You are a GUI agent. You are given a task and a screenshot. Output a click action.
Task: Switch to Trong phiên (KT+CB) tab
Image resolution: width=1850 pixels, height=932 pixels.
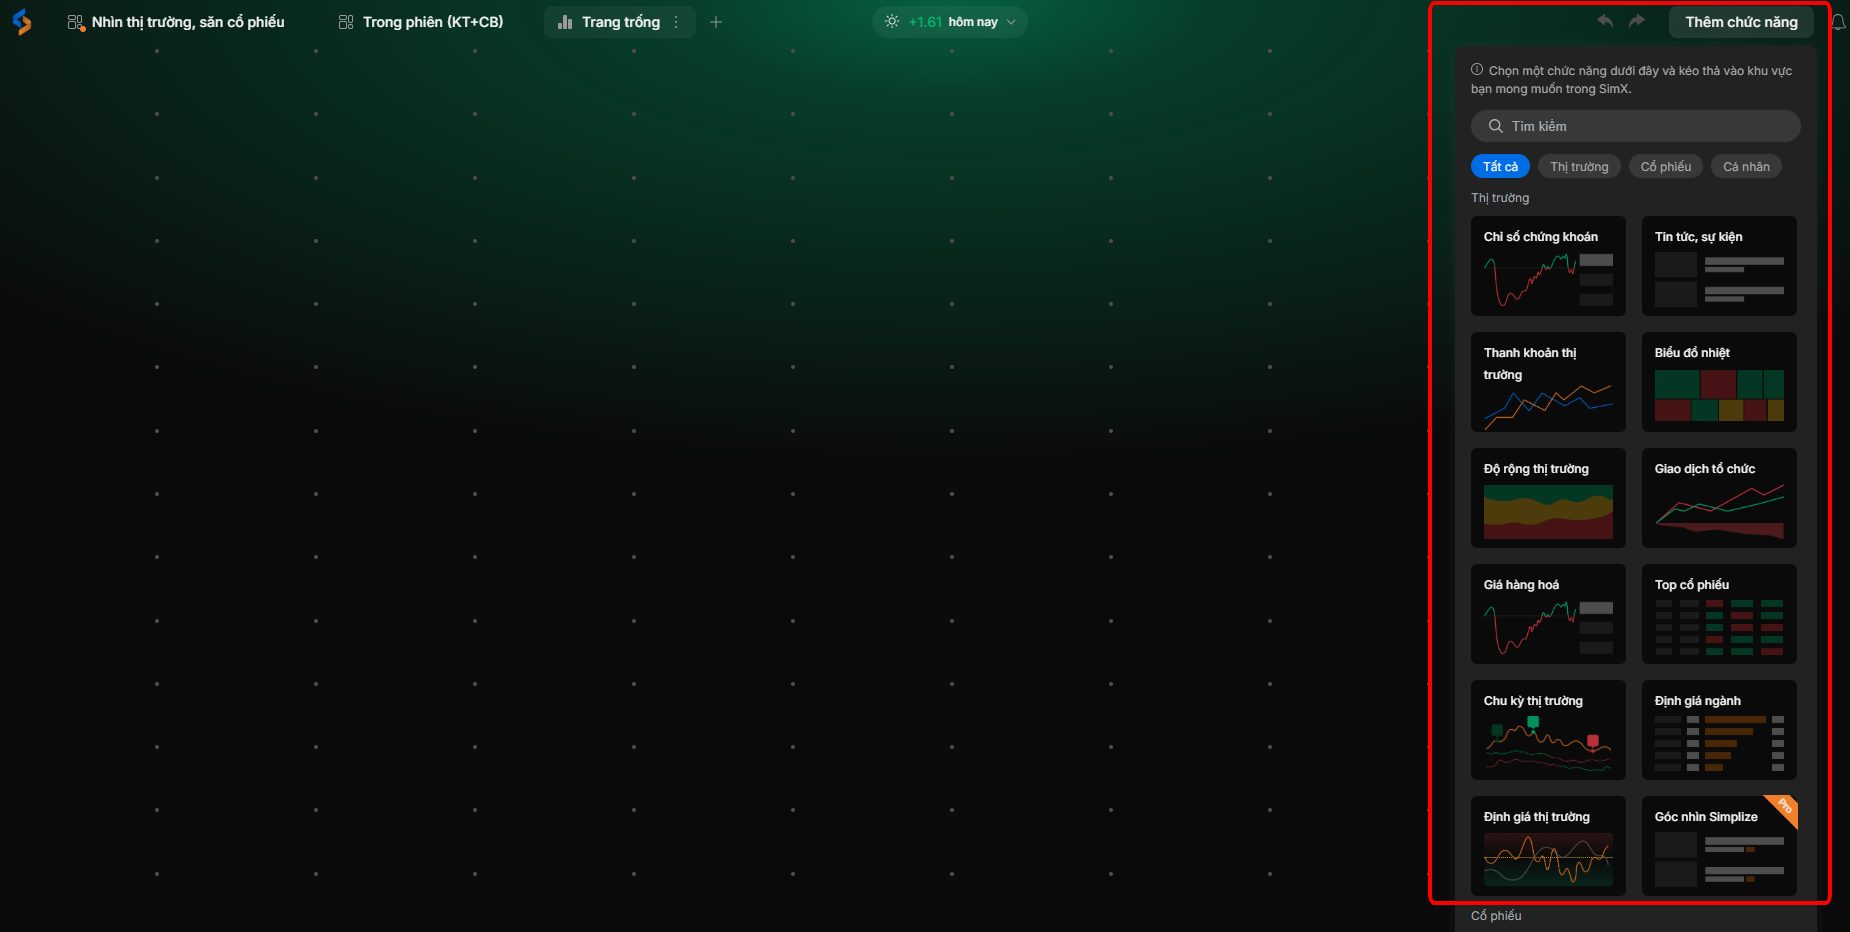coord(421,22)
